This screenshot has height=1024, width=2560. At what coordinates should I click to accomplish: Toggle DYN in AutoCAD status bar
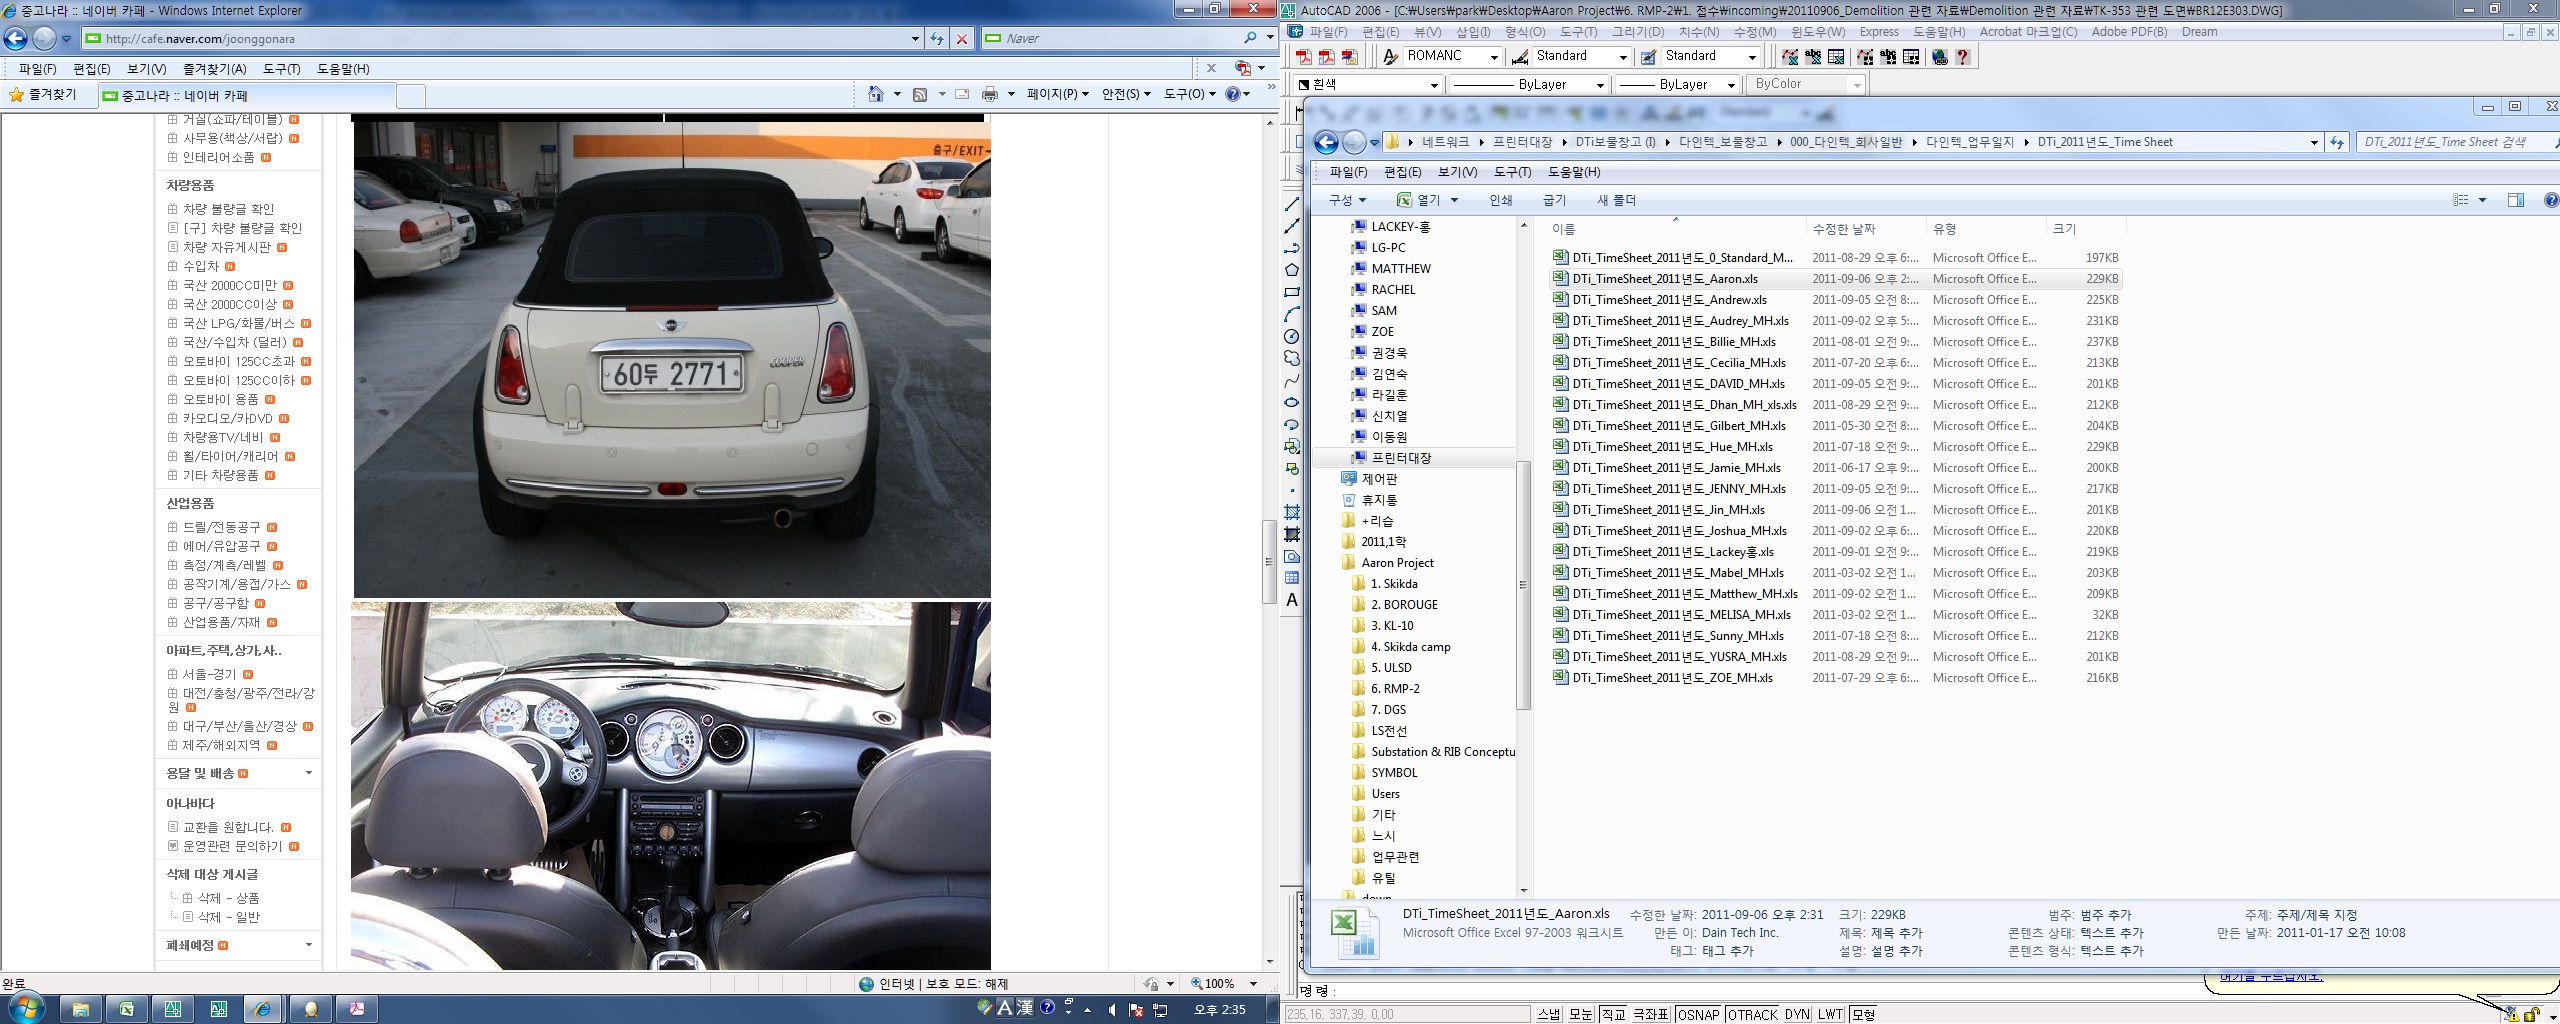(x=1797, y=1014)
